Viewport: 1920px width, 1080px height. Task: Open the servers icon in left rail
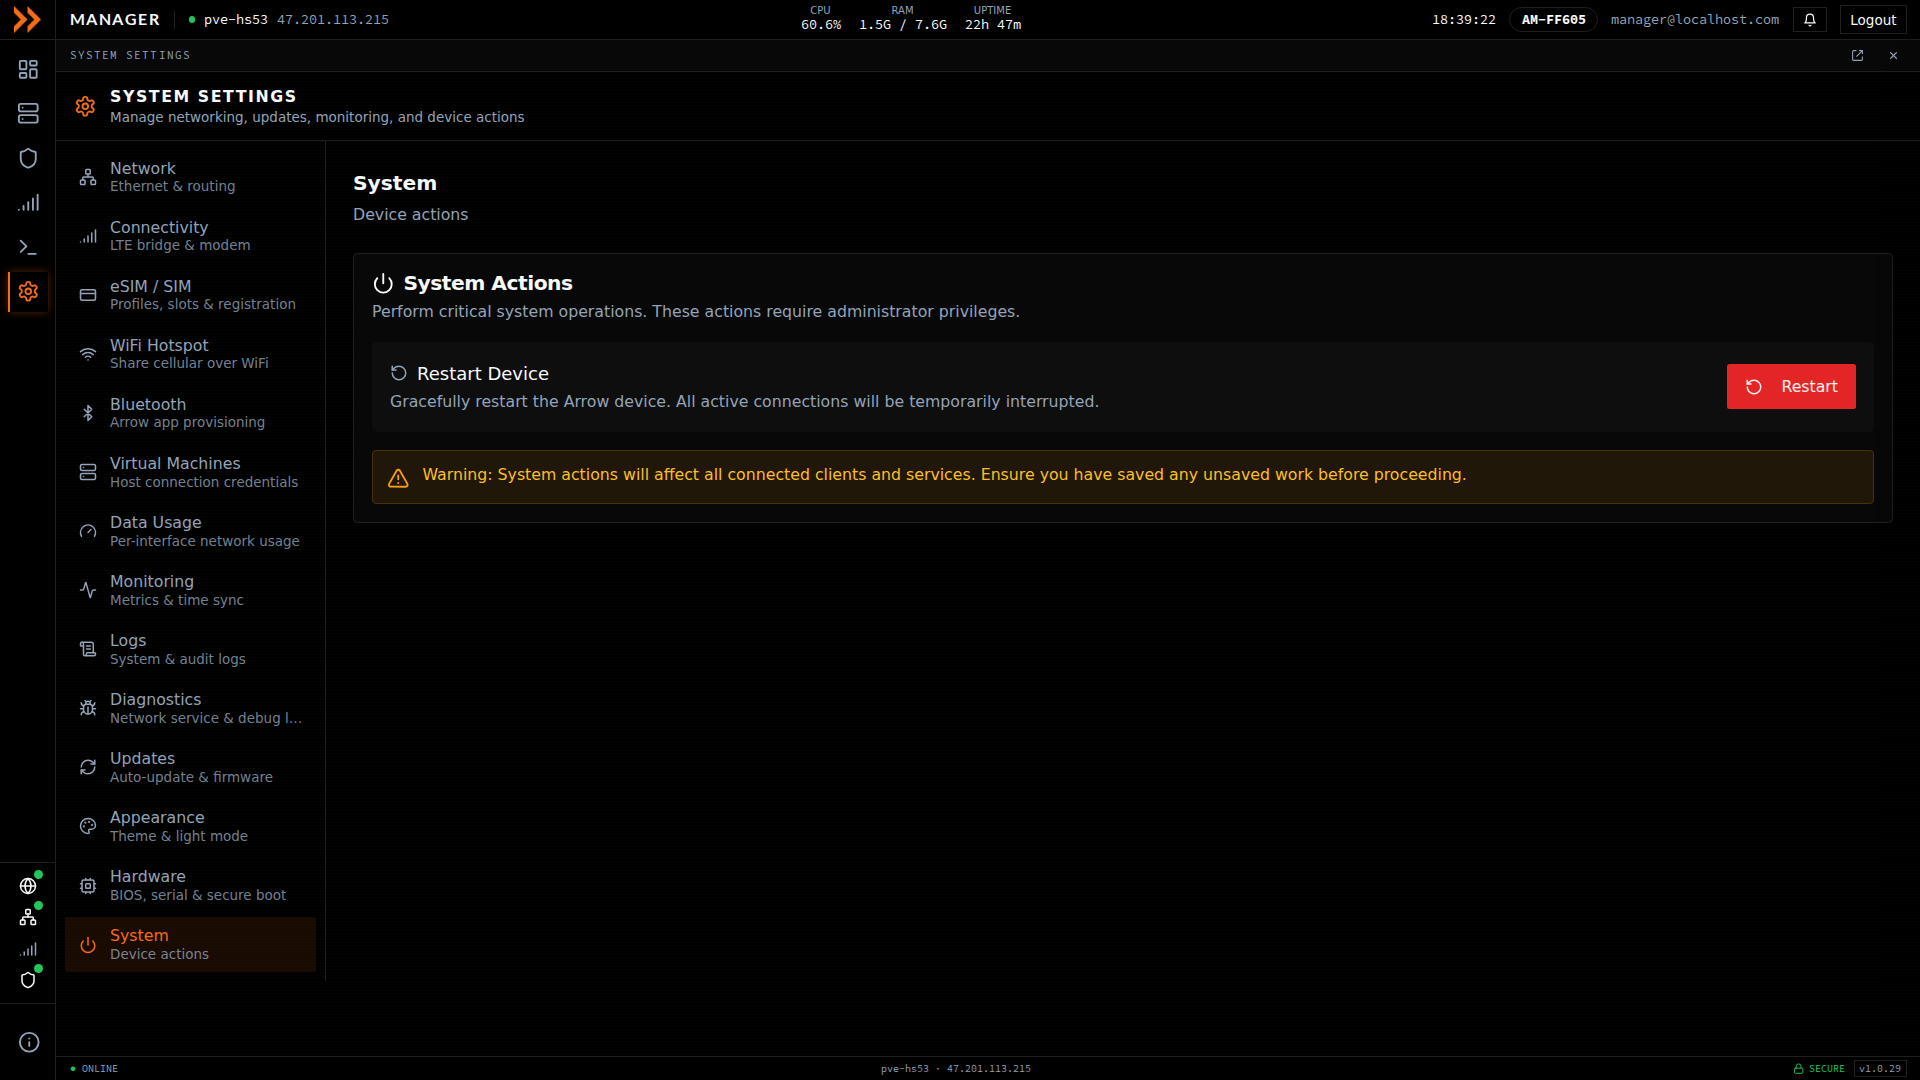28,114
